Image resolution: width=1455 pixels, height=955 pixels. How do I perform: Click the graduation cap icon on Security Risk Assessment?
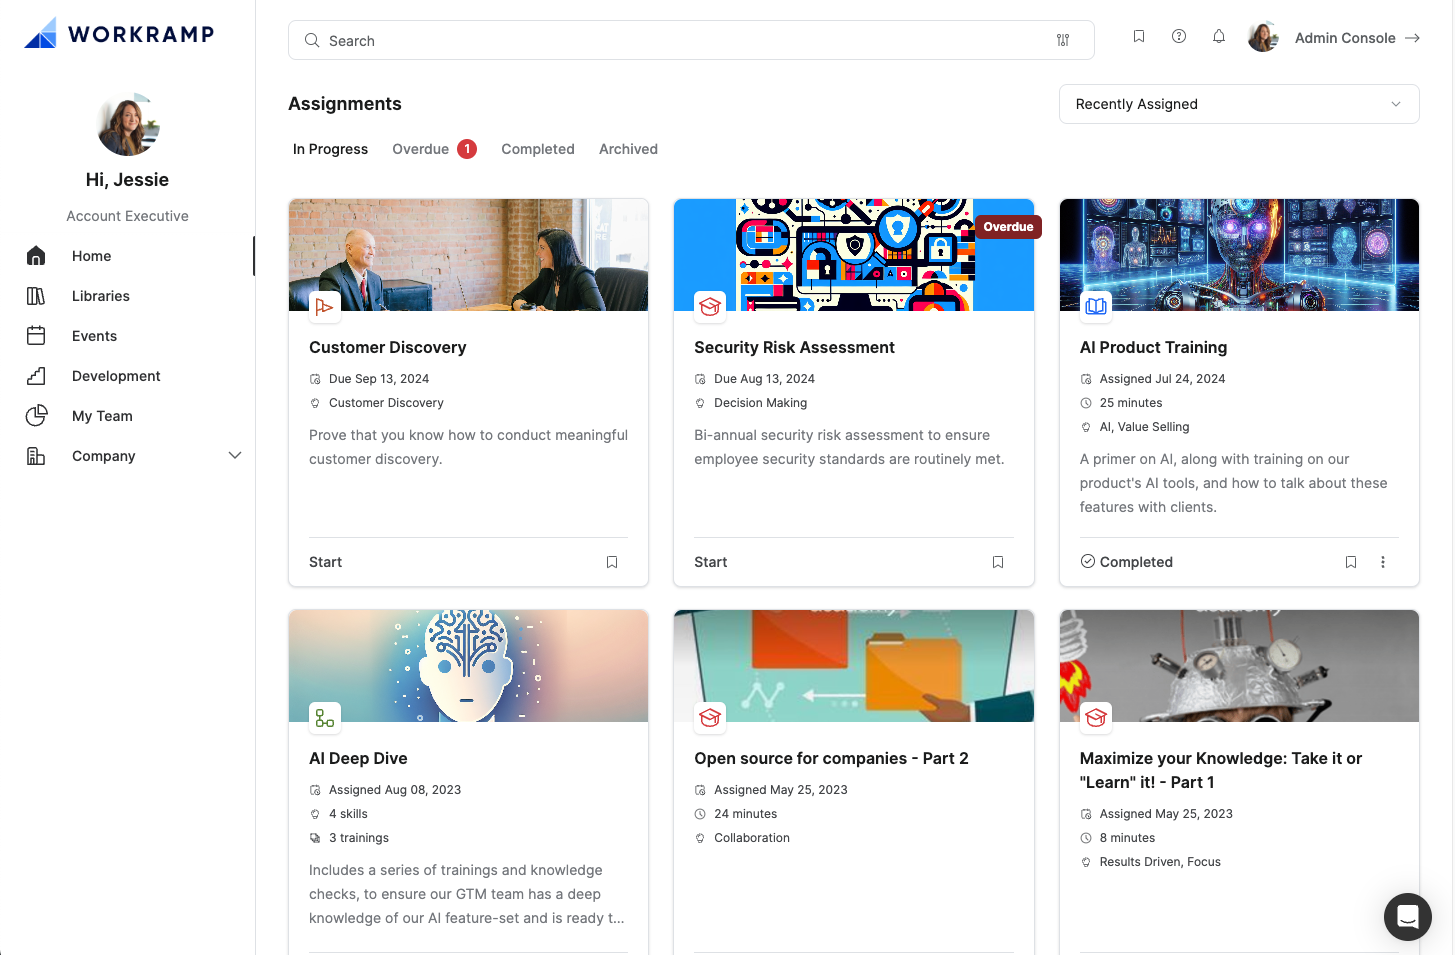point(710,306)
